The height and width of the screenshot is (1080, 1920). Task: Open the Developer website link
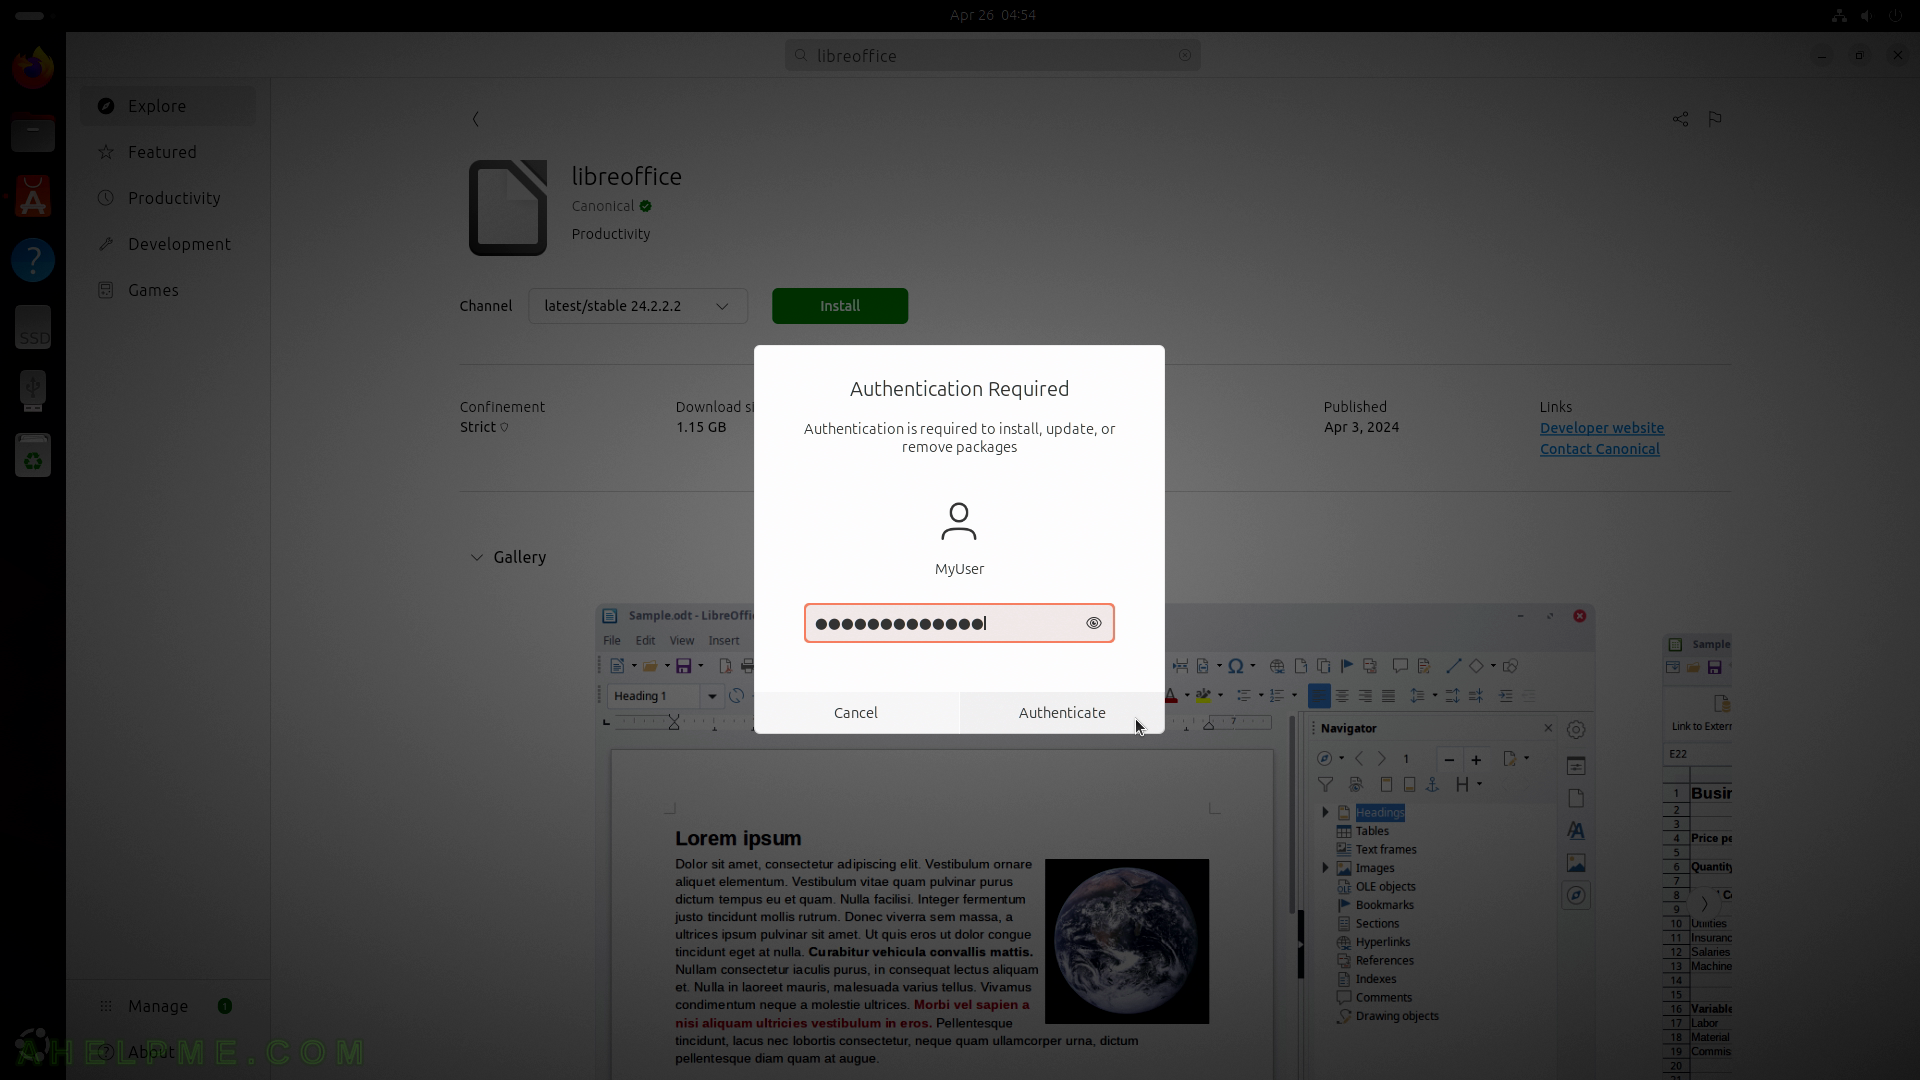(1602, 428)
